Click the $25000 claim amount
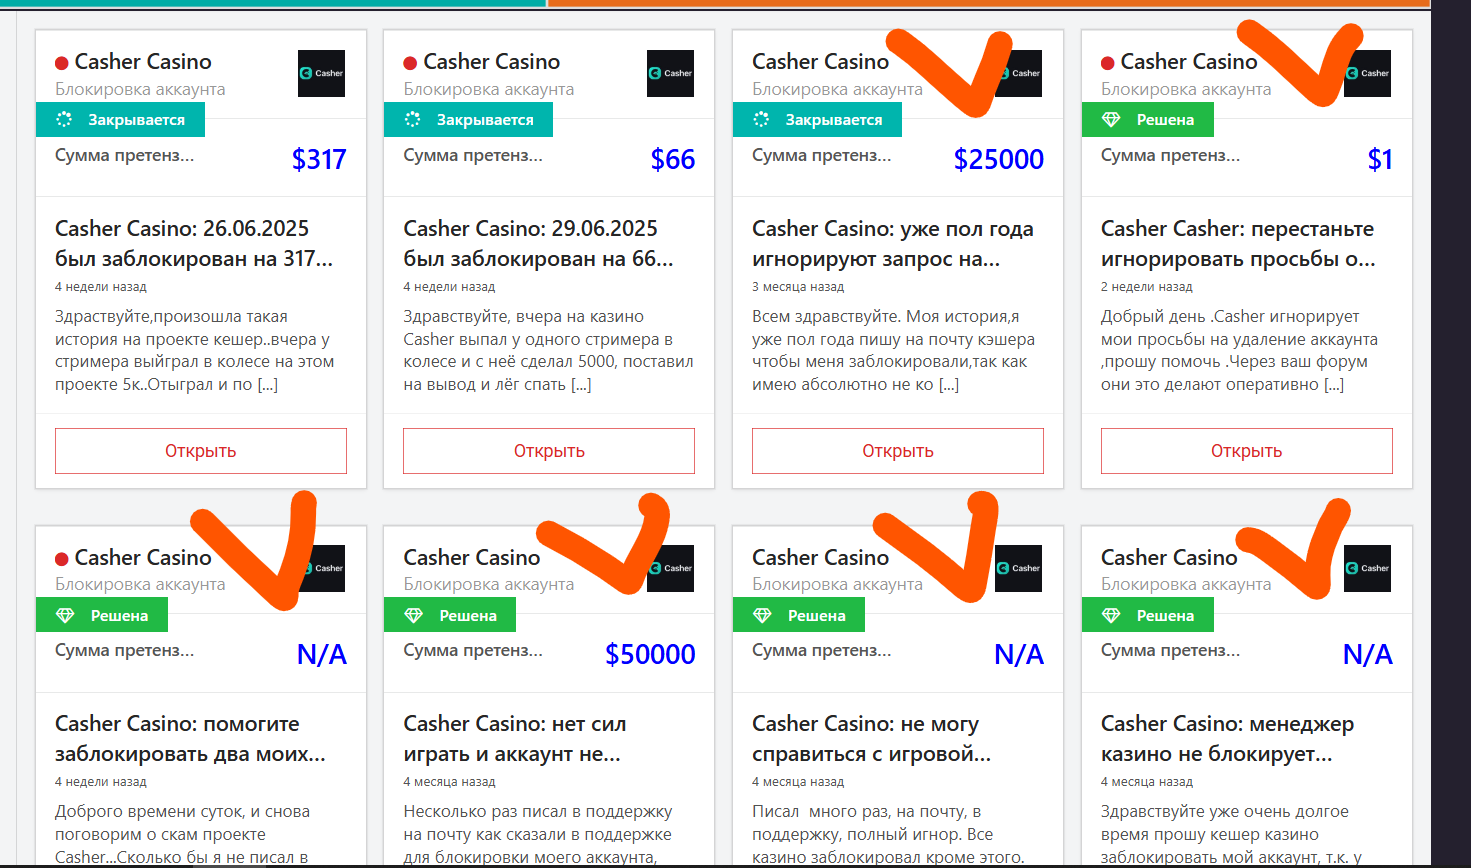 coord(998,159)
